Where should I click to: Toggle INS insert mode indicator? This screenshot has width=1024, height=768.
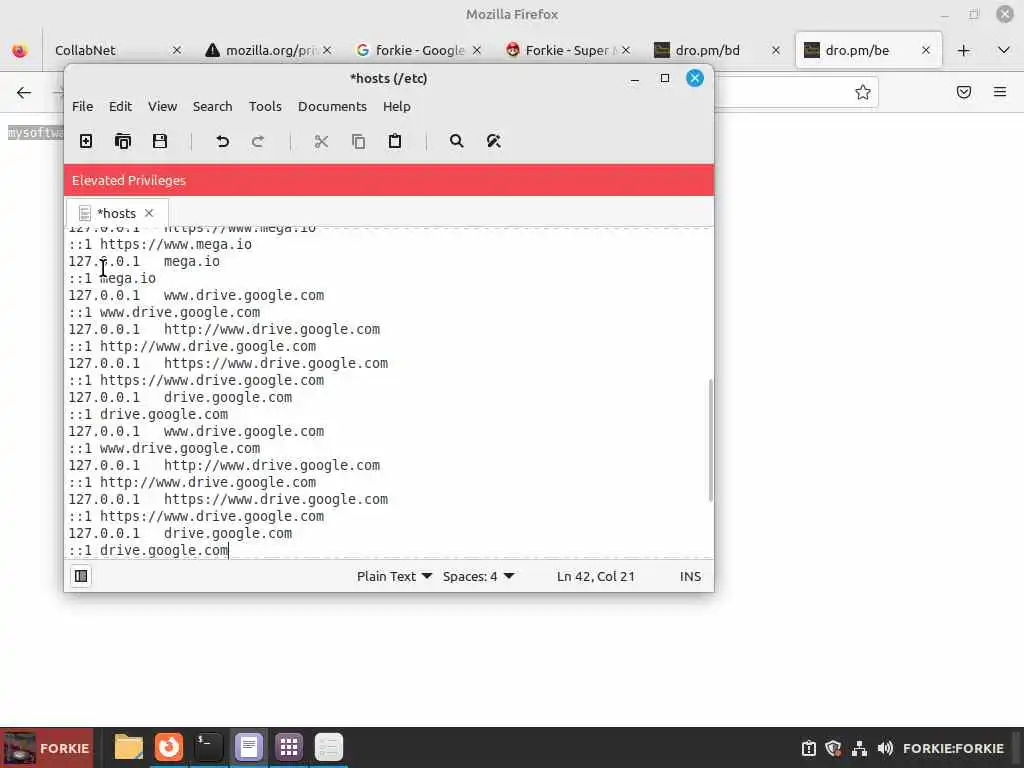(x=690, y=576)
